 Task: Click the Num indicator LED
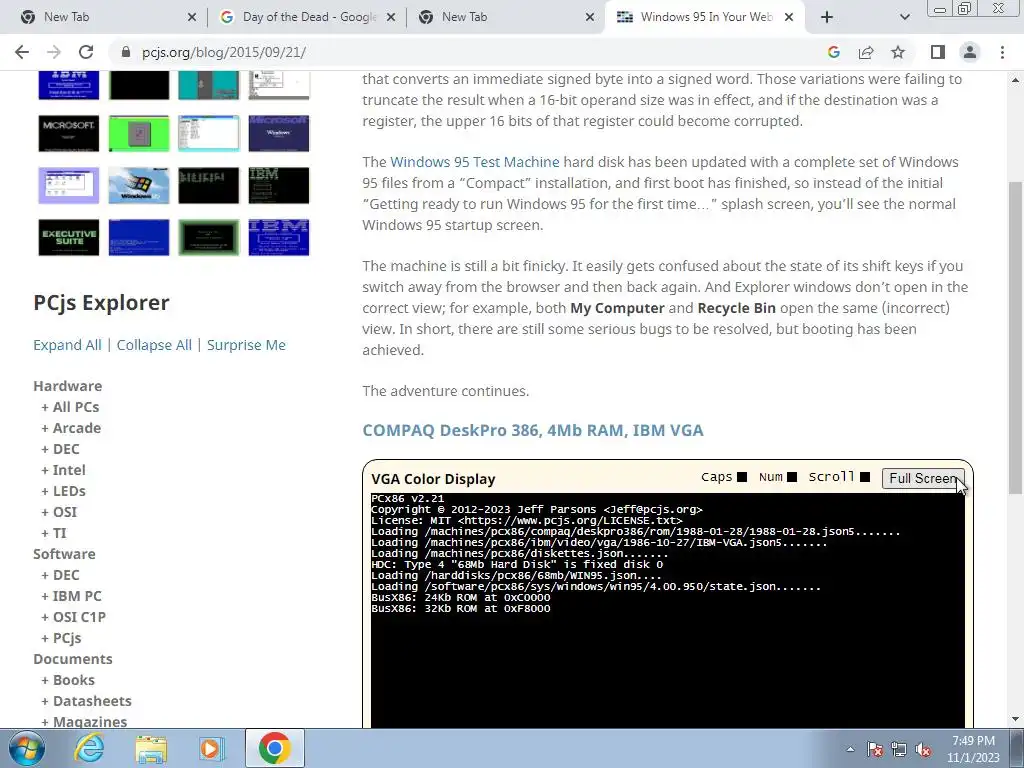point(792,477)
